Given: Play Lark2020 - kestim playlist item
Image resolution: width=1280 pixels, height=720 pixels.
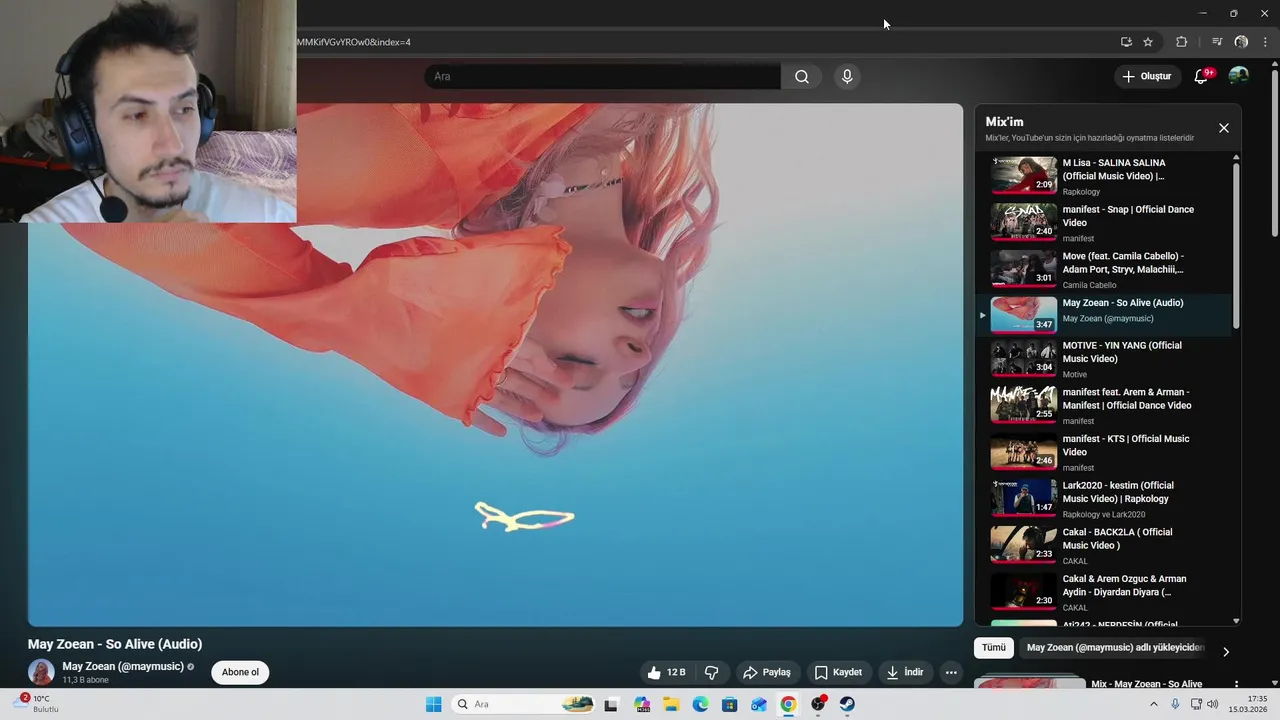Looking at the screenshot, I should 1104,499.
